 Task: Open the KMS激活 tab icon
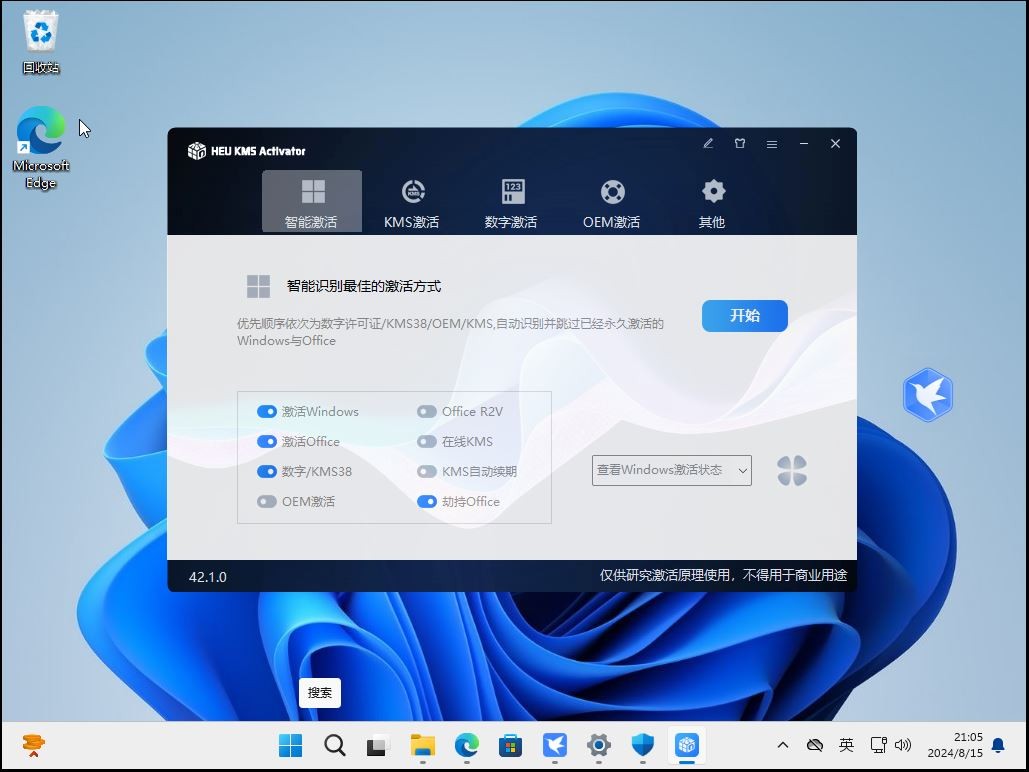point(411,192)
